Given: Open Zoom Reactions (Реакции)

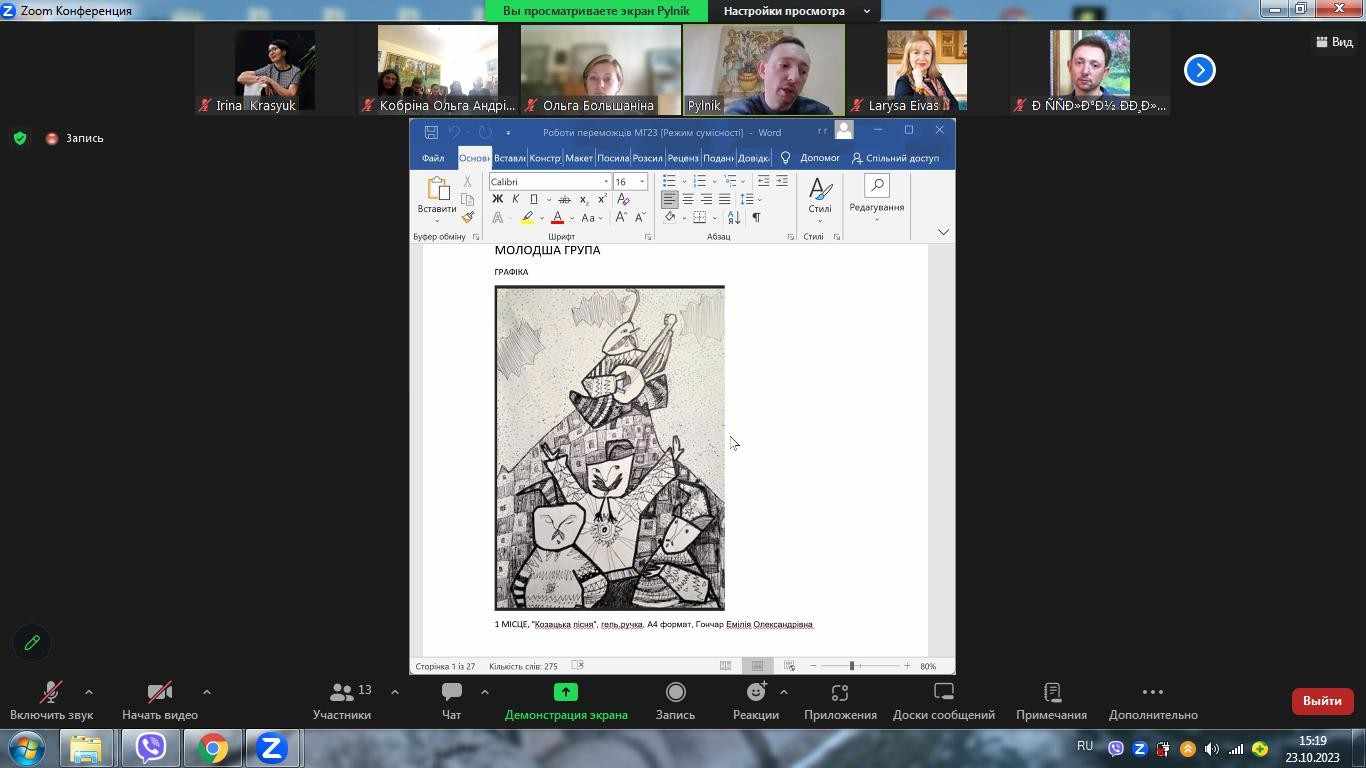Looking at the screenshot, I should coord(756,701).
